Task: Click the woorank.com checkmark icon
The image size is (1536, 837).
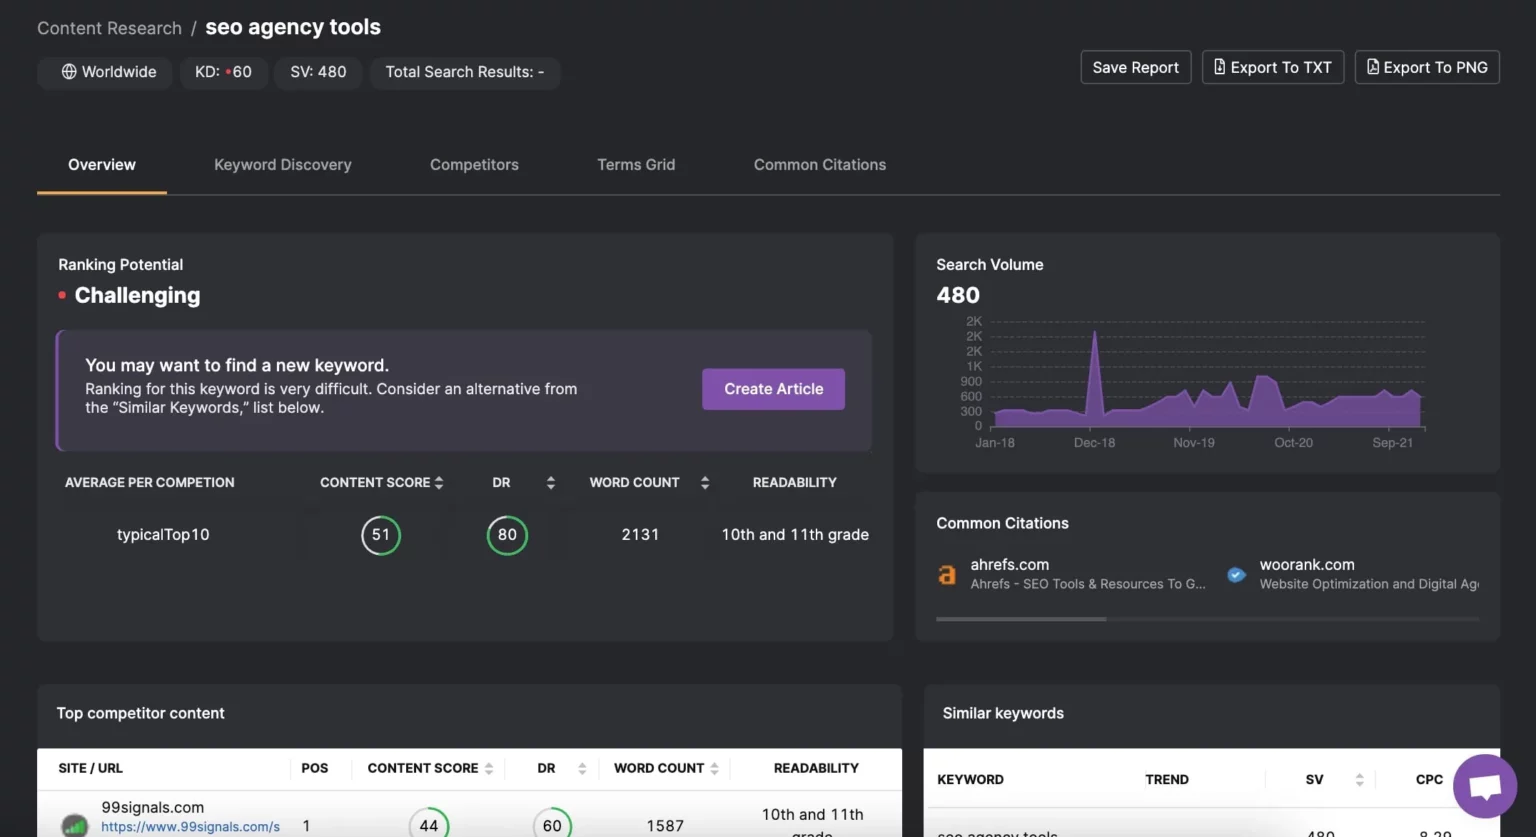Action: click(1236, 574)
